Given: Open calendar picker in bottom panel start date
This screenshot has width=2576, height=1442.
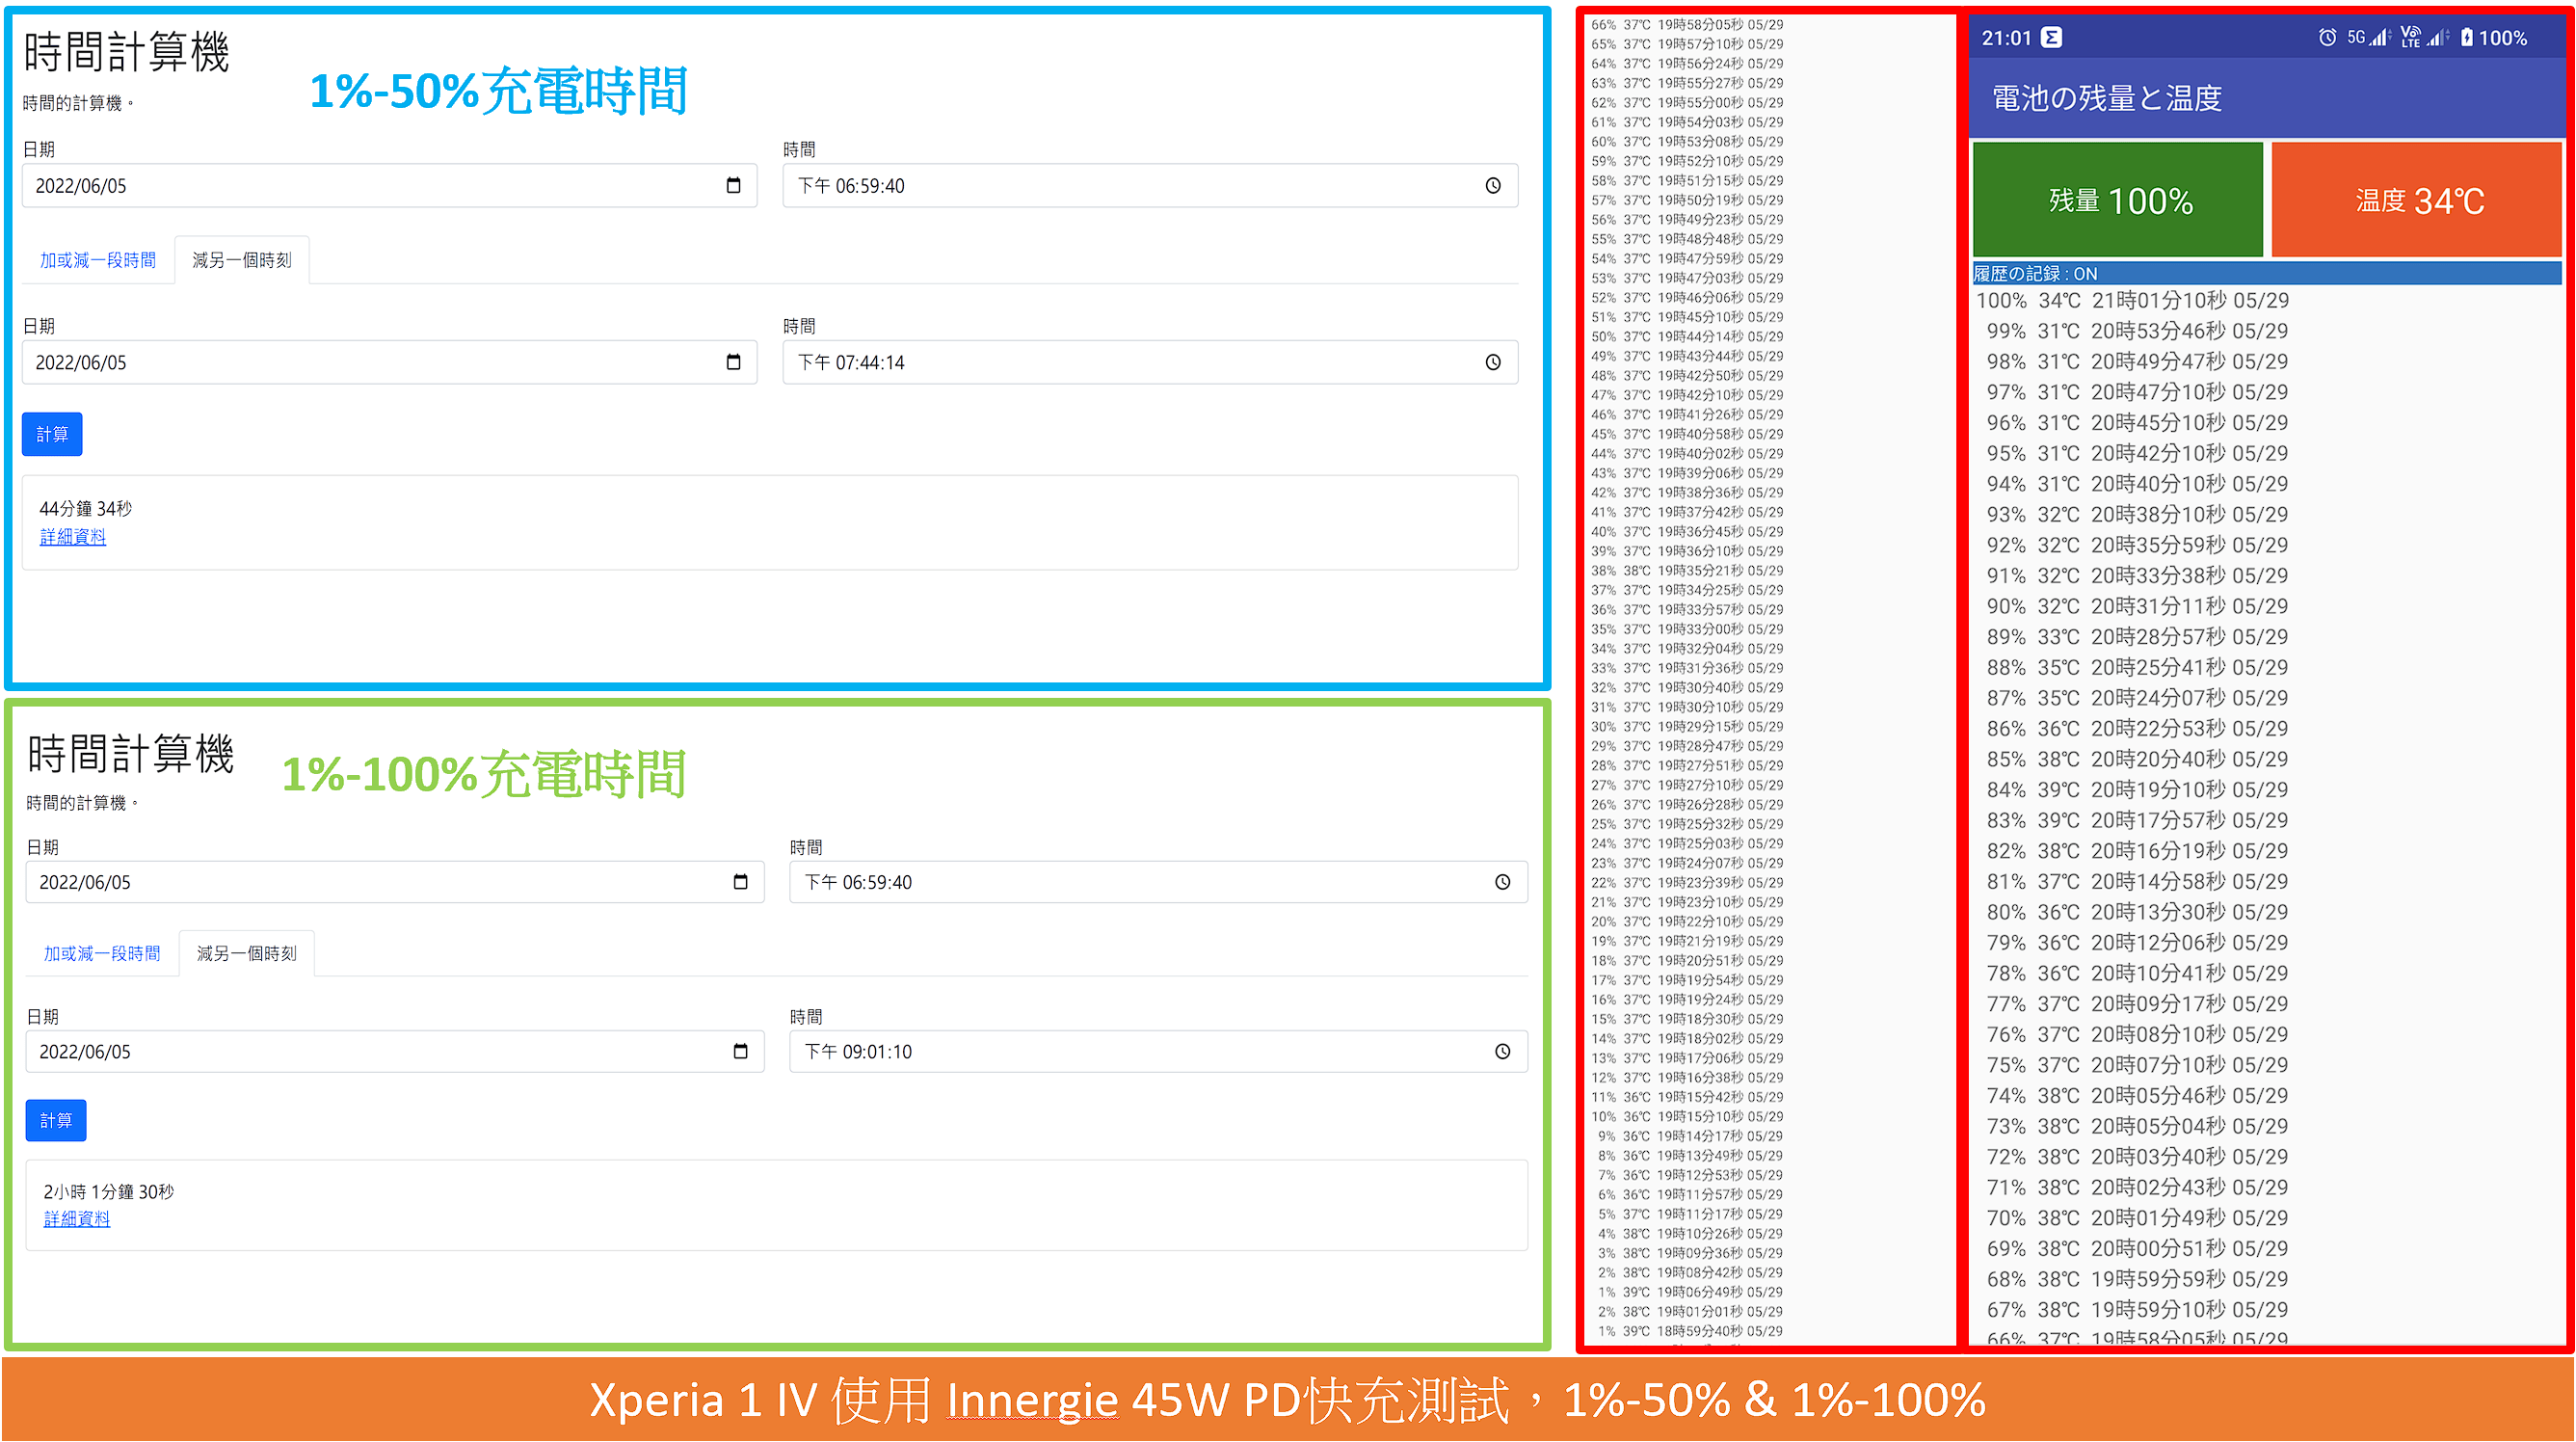Looking at the screenshot, I should pos(740,882).
